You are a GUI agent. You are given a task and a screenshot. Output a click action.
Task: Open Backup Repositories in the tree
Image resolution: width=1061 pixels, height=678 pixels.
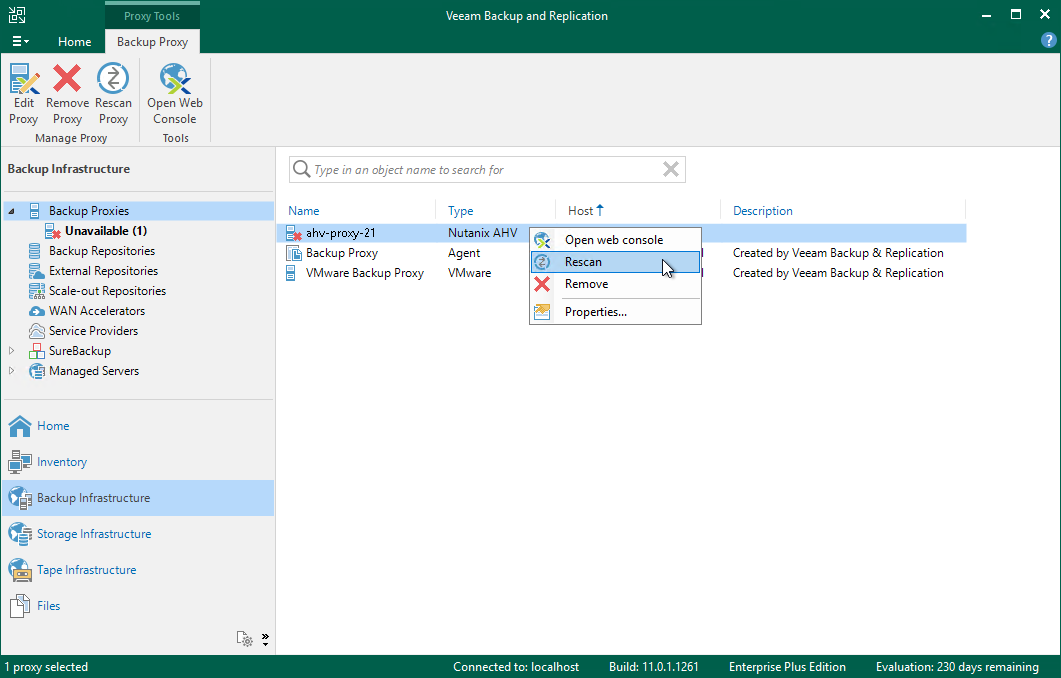tap(101, 251)
